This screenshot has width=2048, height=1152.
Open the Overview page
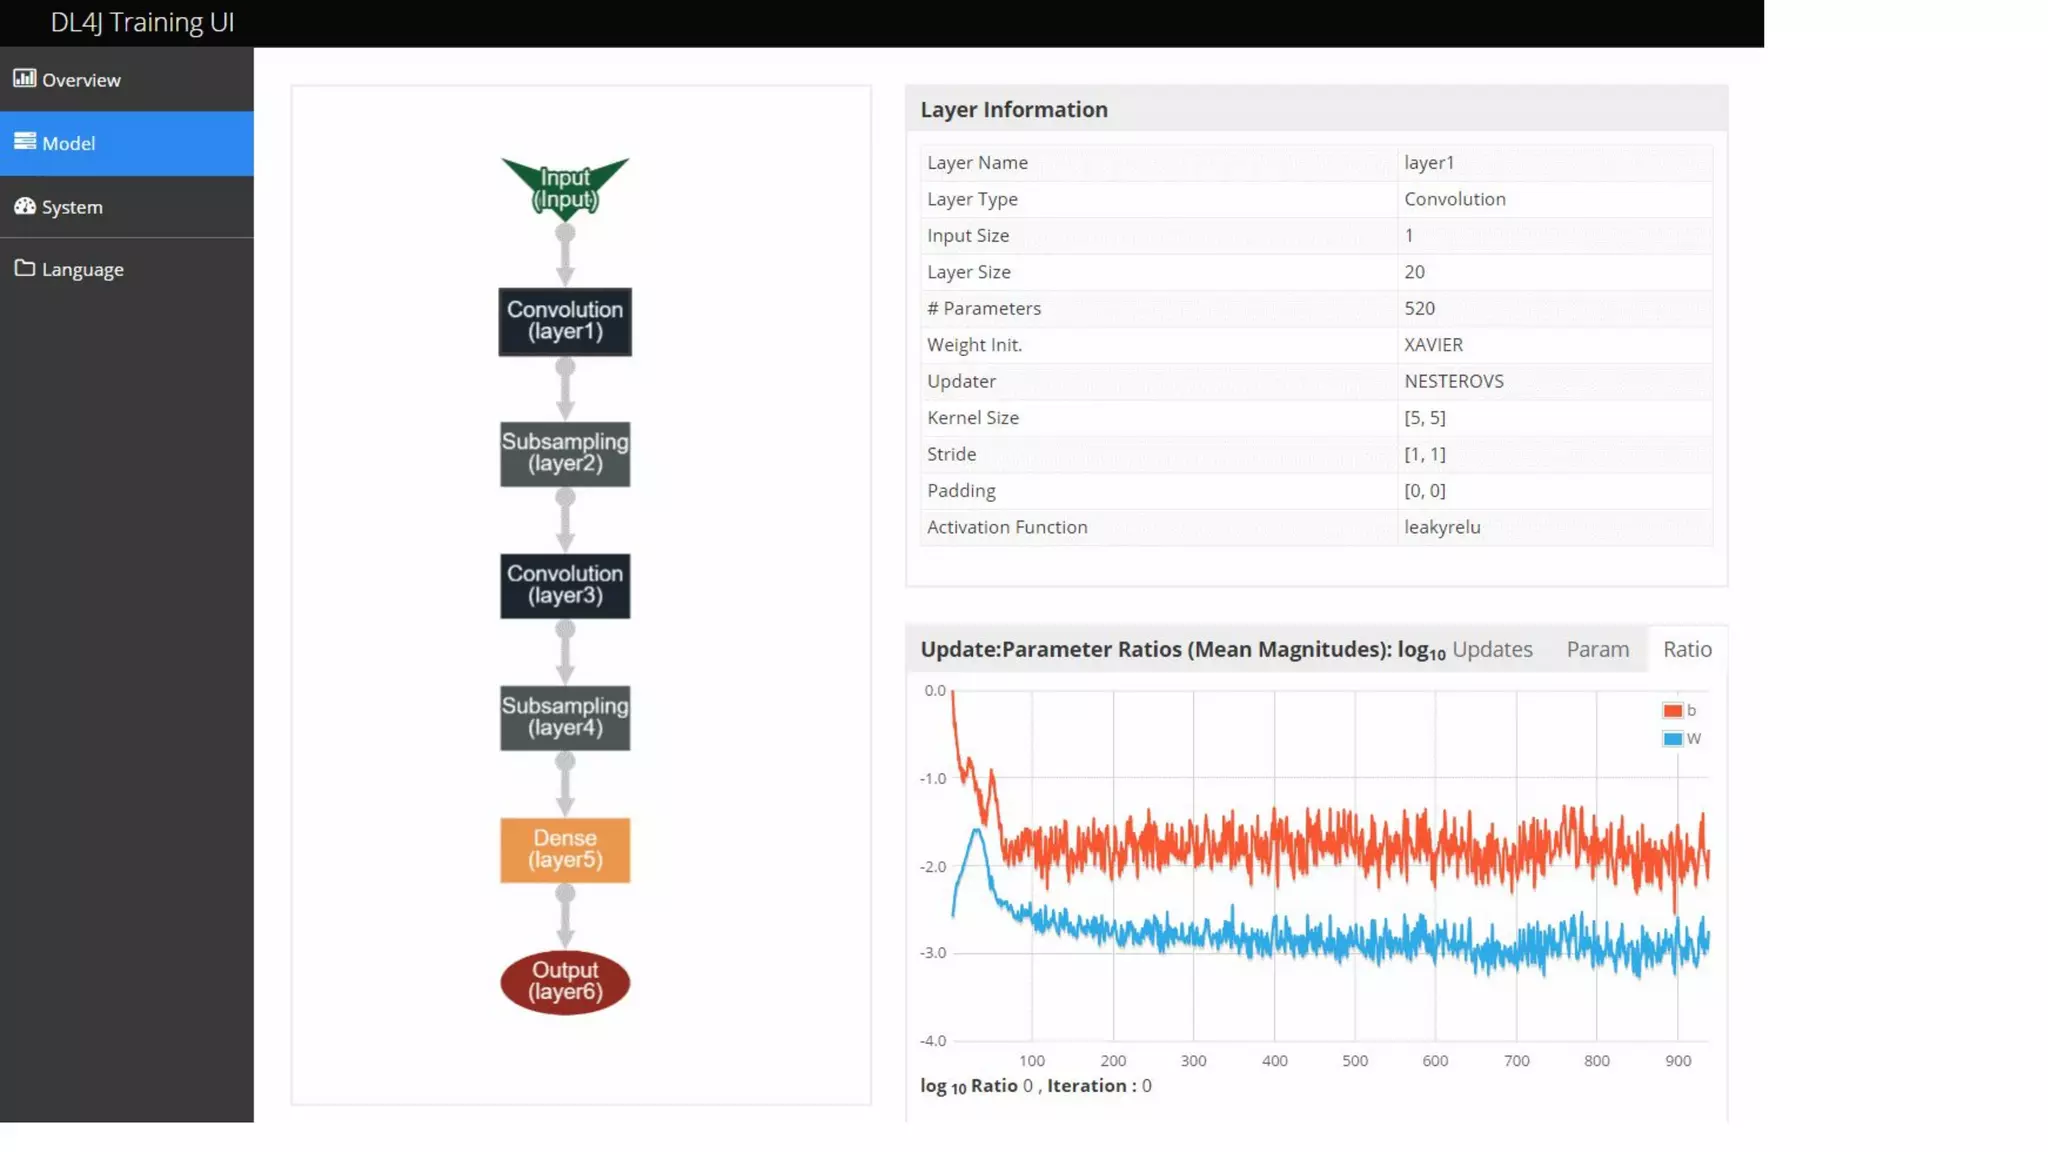pyautogui.click(x=81, y=80)
